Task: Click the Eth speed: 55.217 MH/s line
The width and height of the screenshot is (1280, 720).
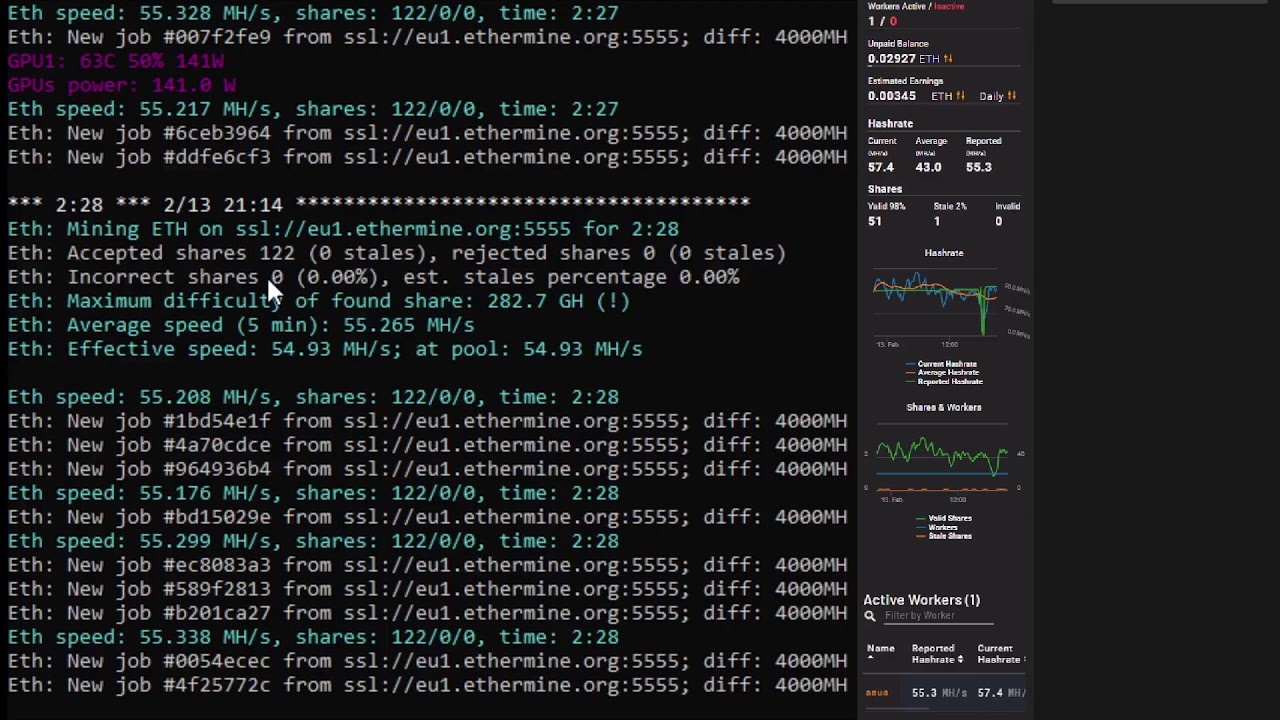Action: [x=313, y=109]
